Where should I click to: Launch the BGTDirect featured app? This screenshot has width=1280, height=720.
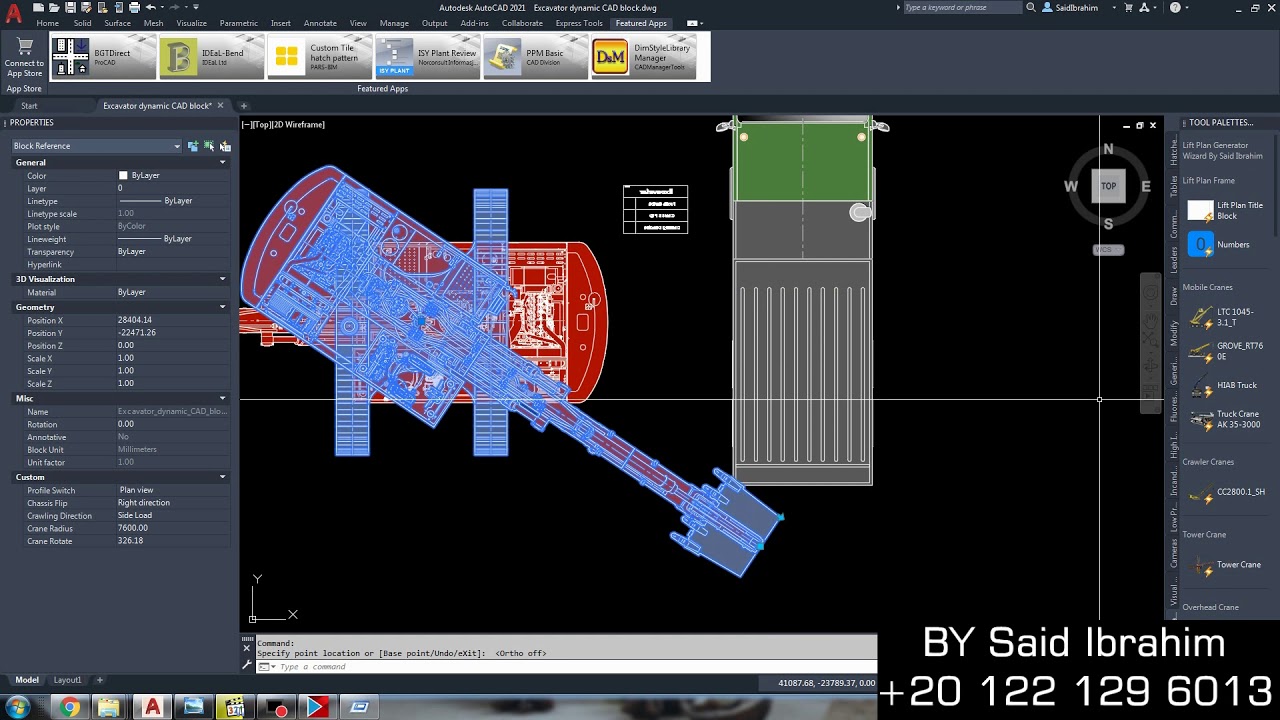[103, 57]
